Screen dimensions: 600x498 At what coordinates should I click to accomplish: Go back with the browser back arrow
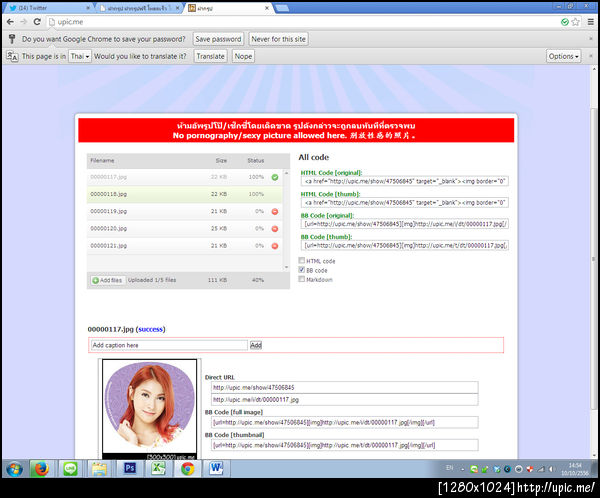10,22
